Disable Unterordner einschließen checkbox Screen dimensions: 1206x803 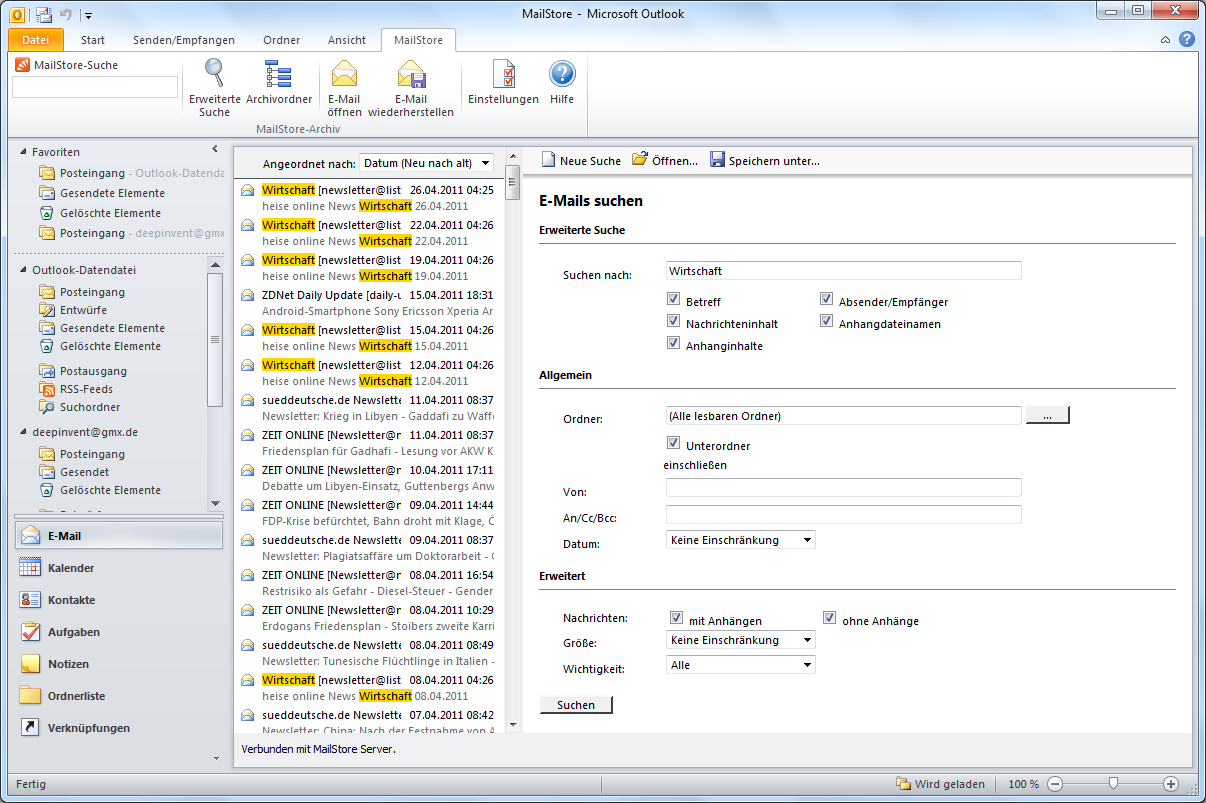[674, 445]
